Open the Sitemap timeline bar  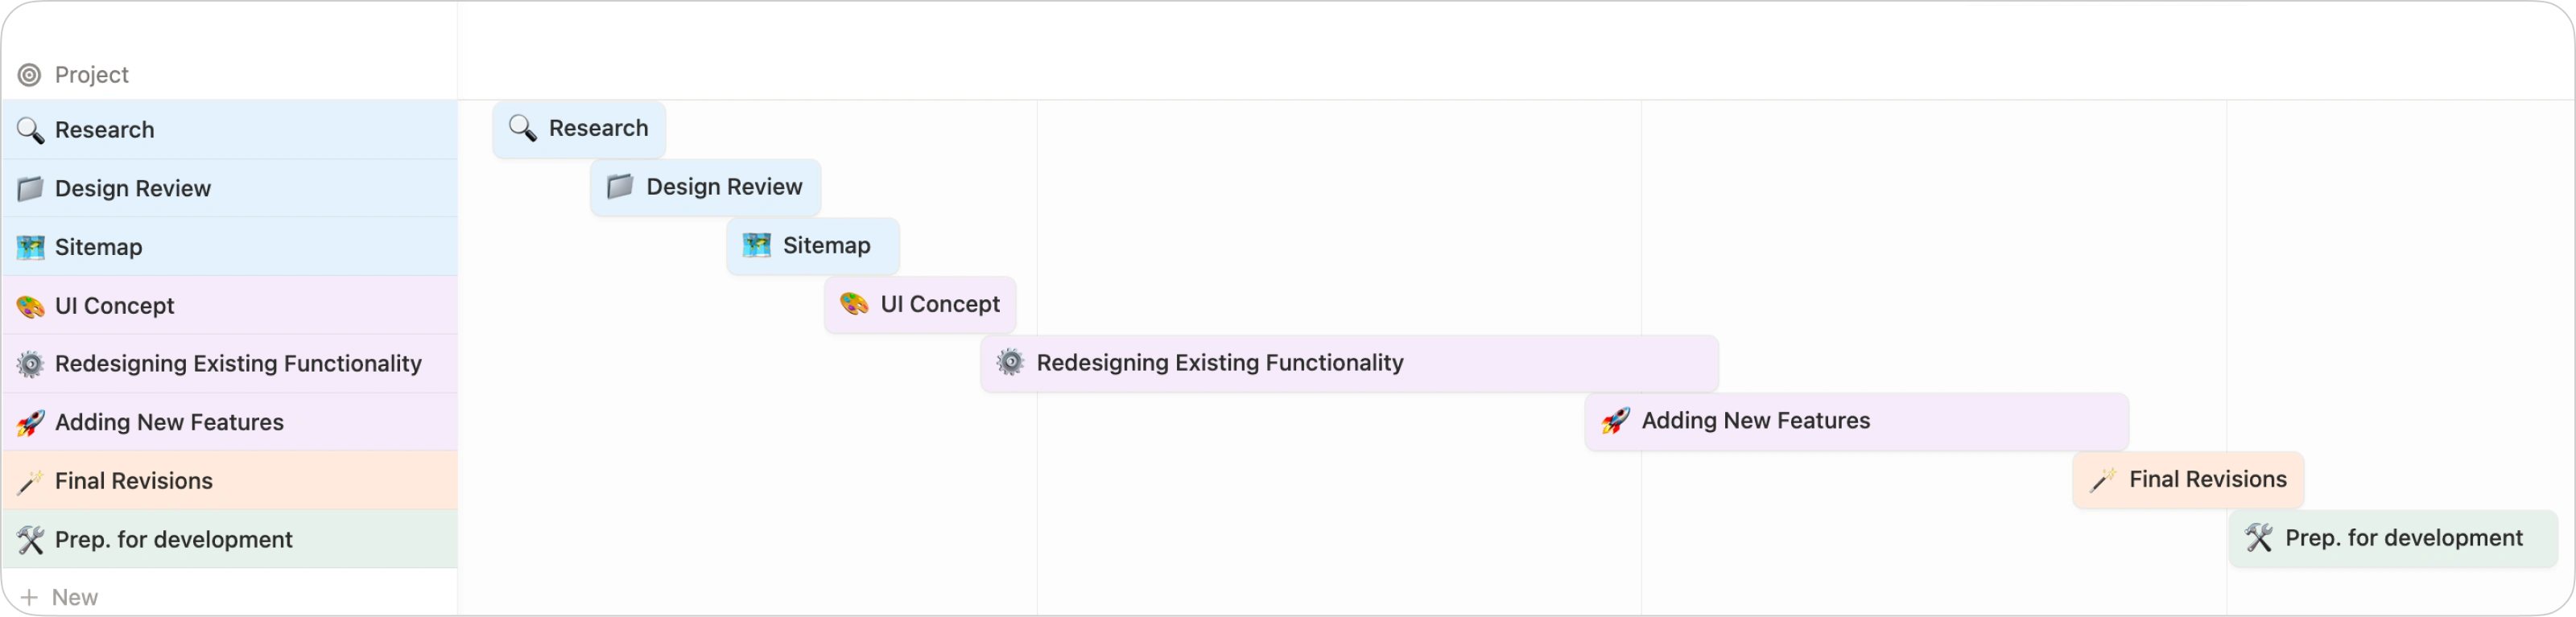813,246
